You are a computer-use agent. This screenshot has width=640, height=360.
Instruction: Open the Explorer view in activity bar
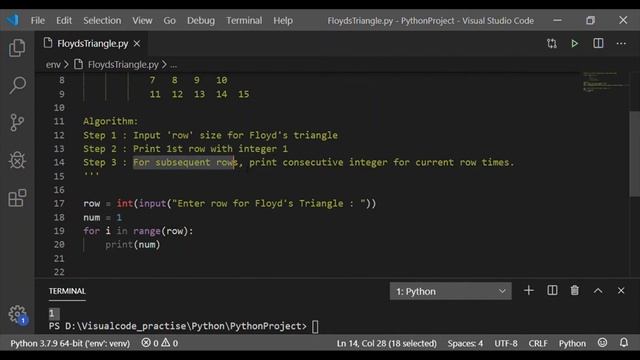tap(17, 48)
